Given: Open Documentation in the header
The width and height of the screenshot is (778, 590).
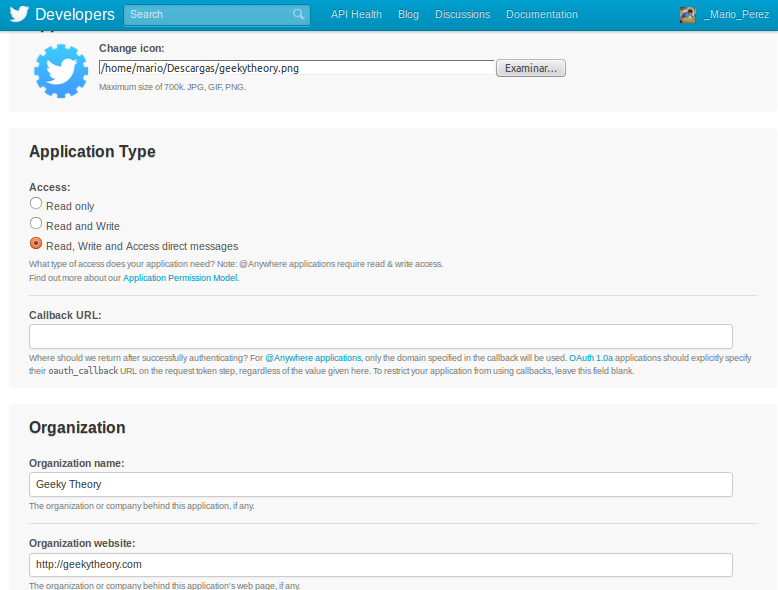Looking at the screenshot, I should pos(542,14).
